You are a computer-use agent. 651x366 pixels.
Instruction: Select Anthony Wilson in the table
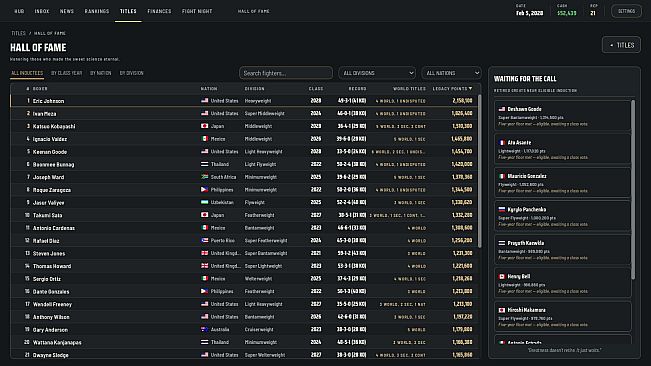(244, 317)
